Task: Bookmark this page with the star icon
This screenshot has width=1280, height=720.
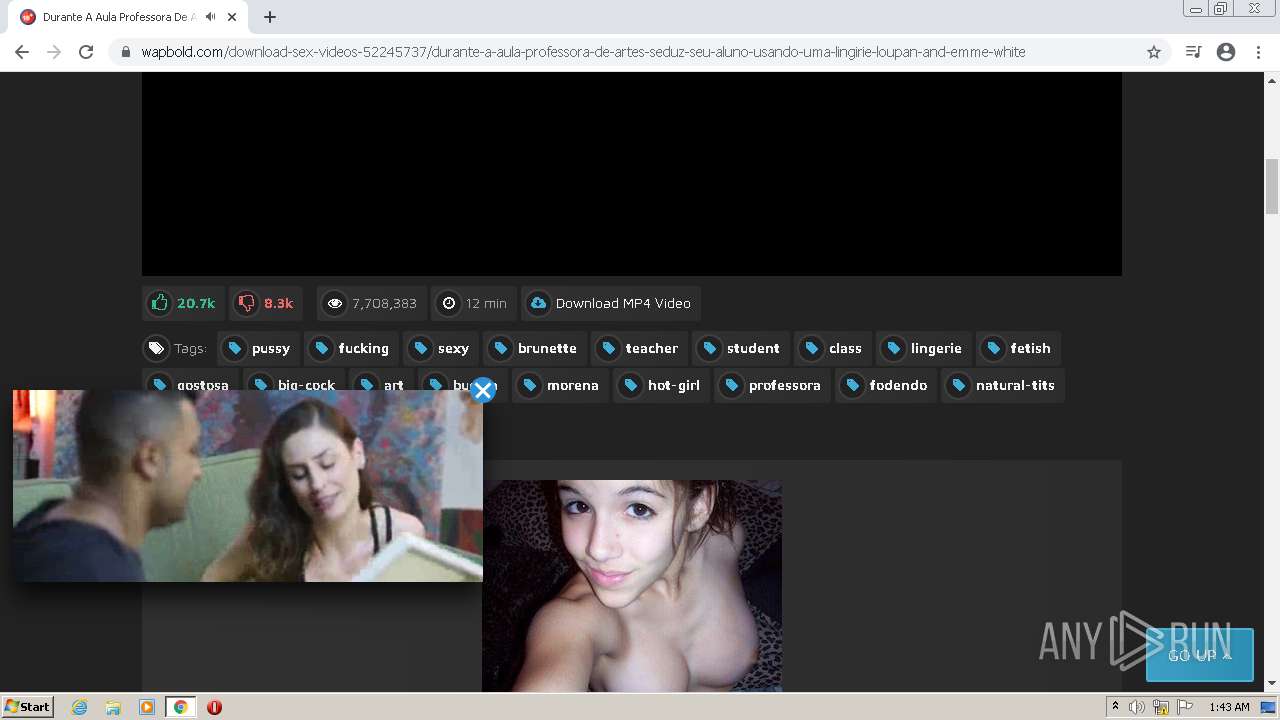Action: pos(1154,52)
